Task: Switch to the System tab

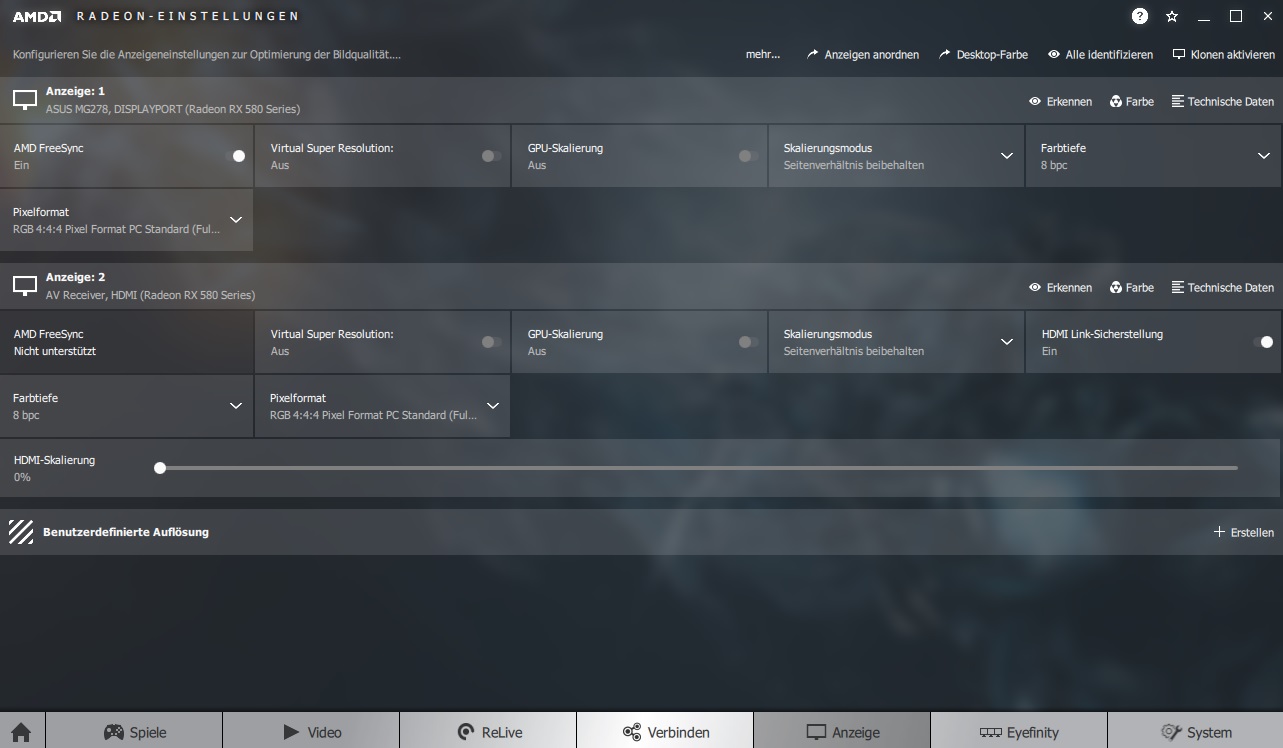Action: (1195, 731)
